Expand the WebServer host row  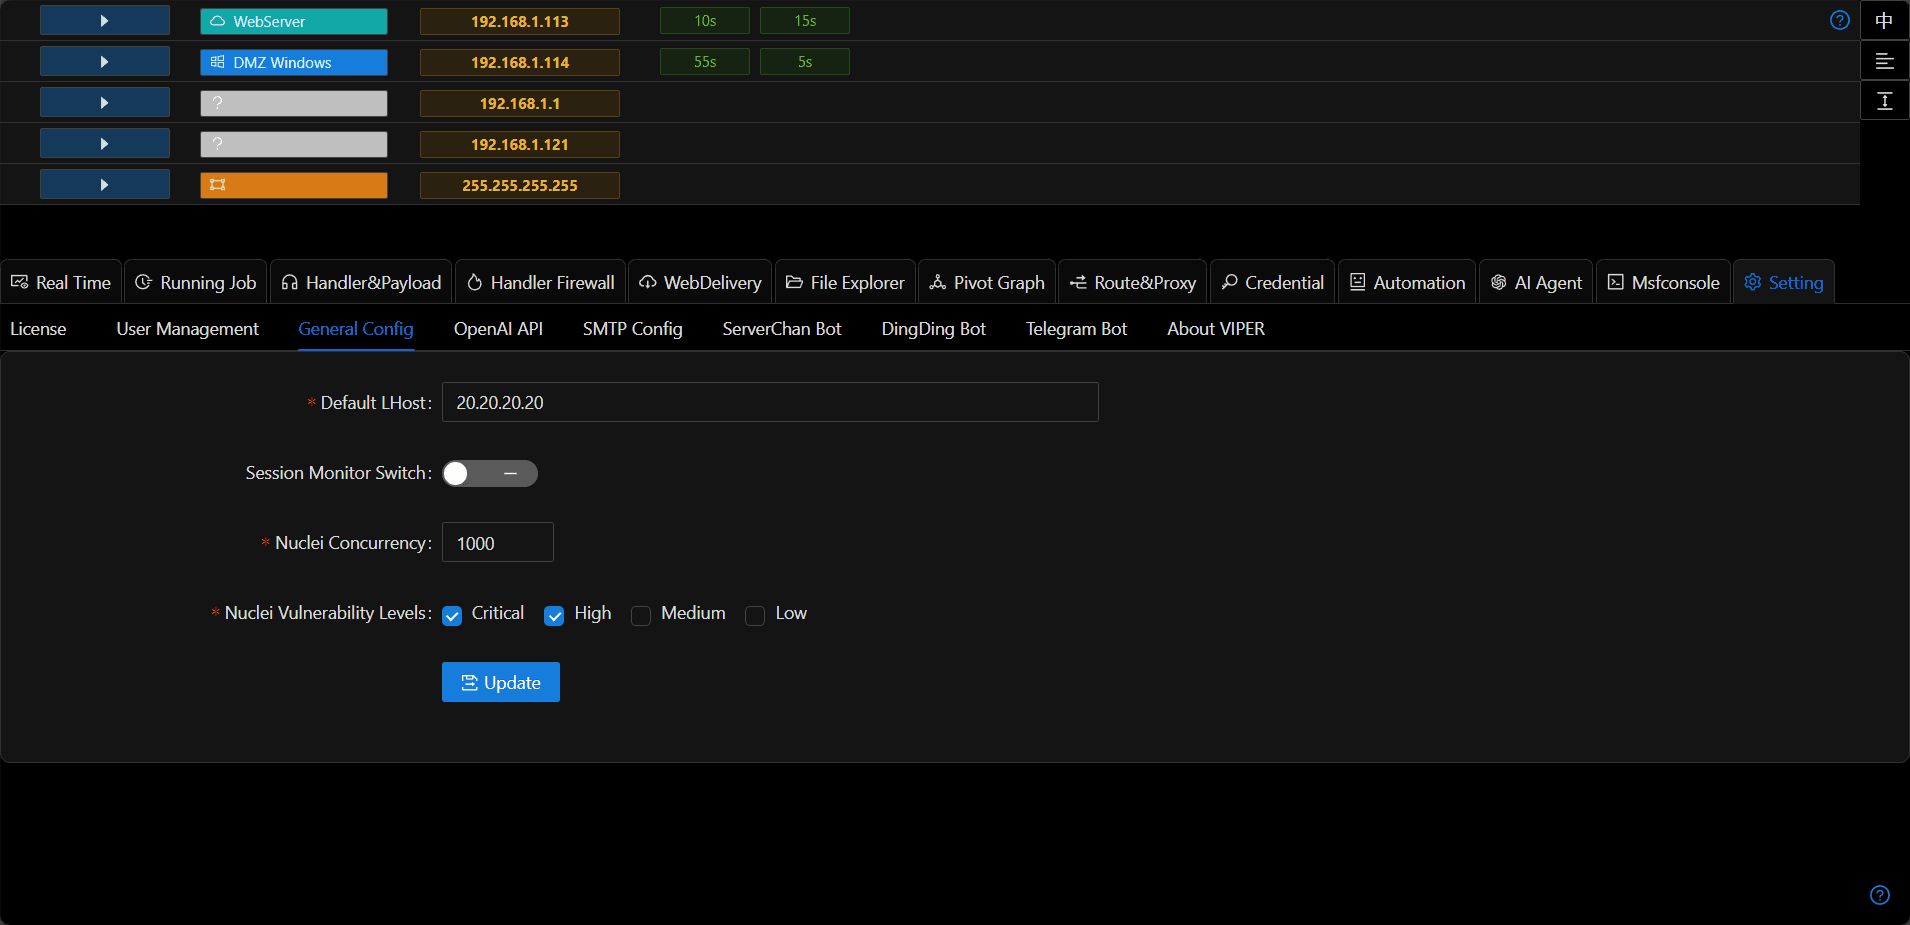click(x=105, y=20)
